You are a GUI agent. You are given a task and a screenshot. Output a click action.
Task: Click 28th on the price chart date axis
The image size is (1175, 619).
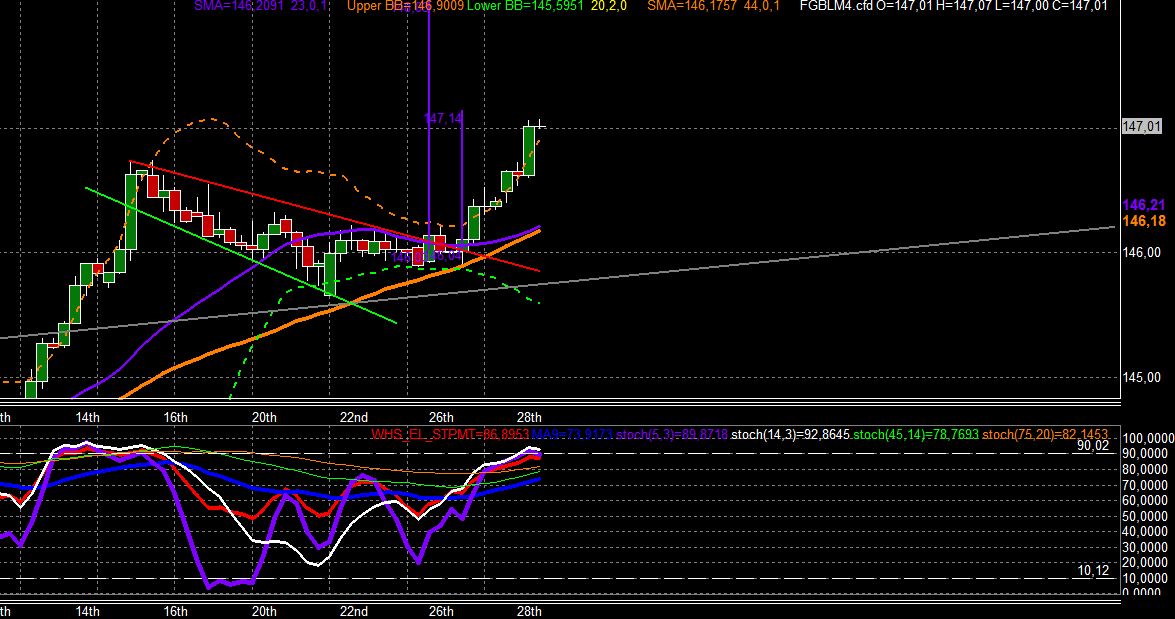(x=529, y=417)
